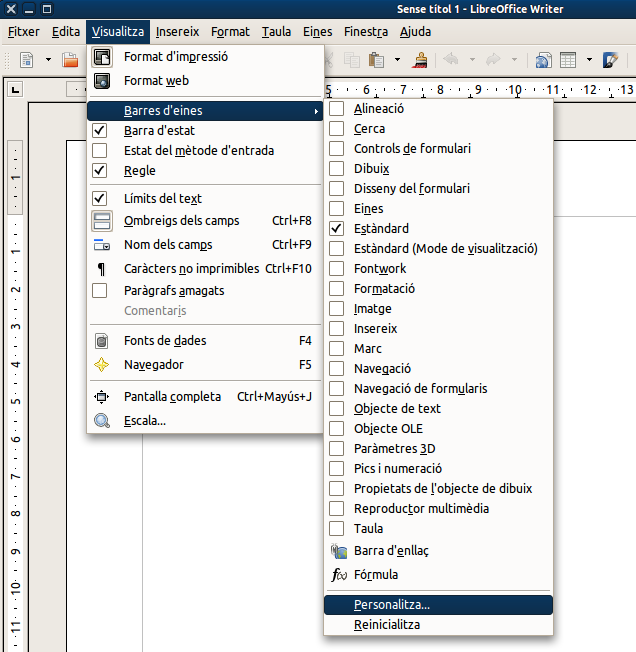This screenshot has width=636, height=652.
Task: Select the Format Paintbrush toolbar icon
Action: click(420, 60)
